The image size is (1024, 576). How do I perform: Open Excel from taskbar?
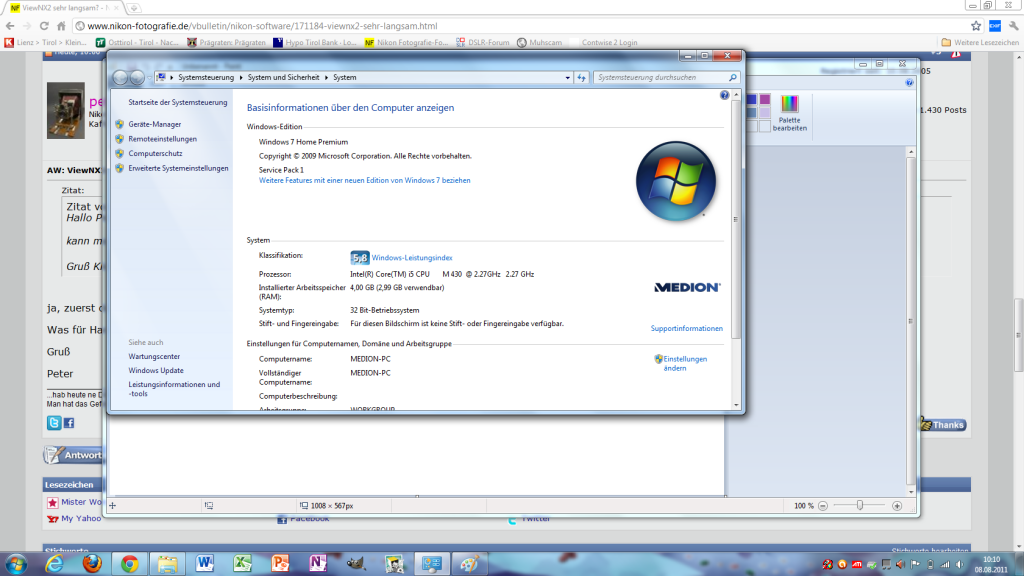(243, 564)
